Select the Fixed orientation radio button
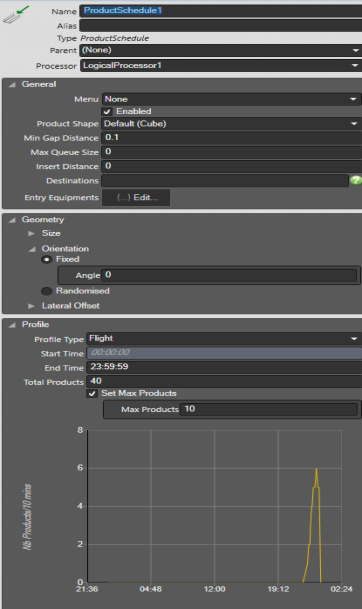This screenshot has width=362, height=609. click(x=47, y=259)
